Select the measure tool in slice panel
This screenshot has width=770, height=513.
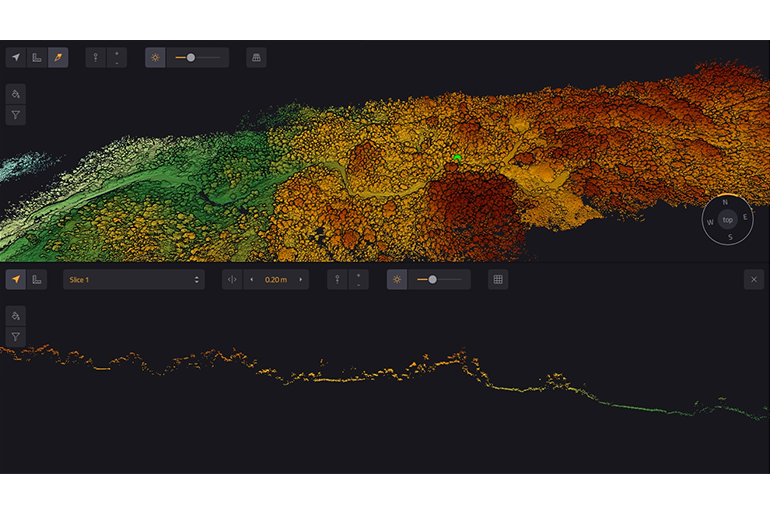[37, 280]
